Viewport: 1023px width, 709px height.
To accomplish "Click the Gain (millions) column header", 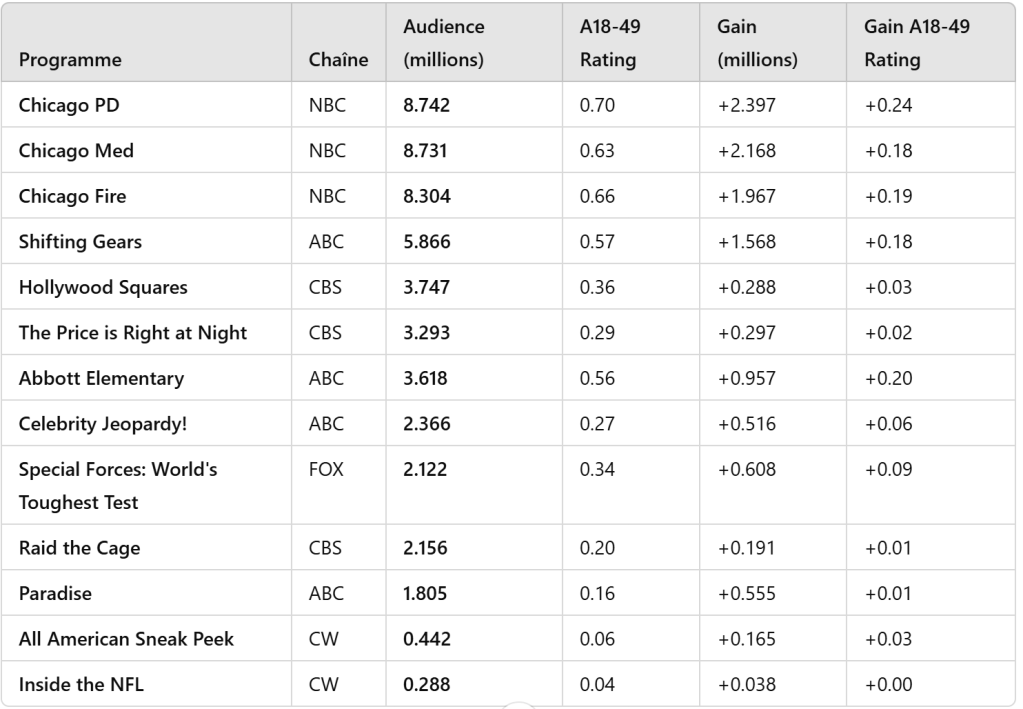I will coord(757,43).
